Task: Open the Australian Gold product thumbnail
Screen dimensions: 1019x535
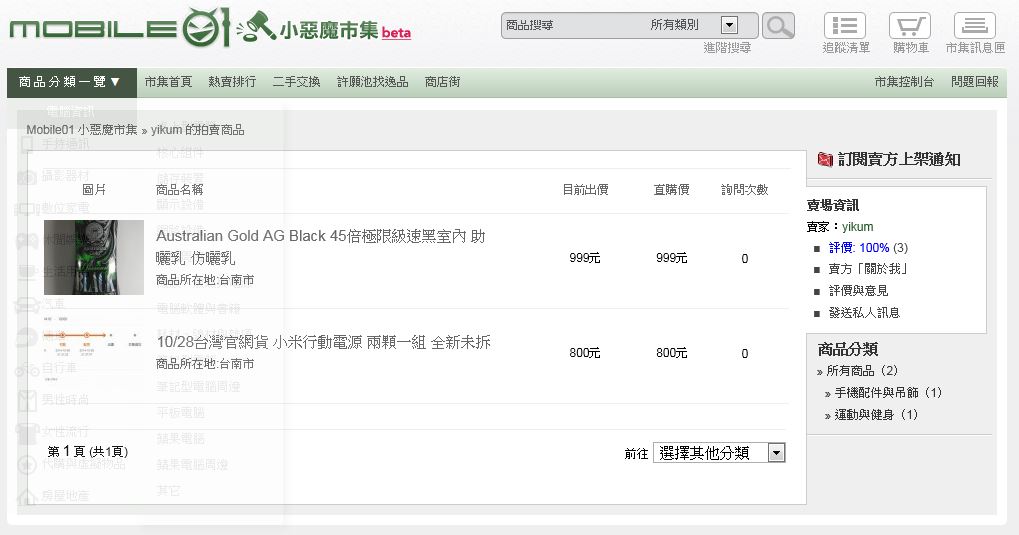Action: pyautogui.click(x=94, y=257)
